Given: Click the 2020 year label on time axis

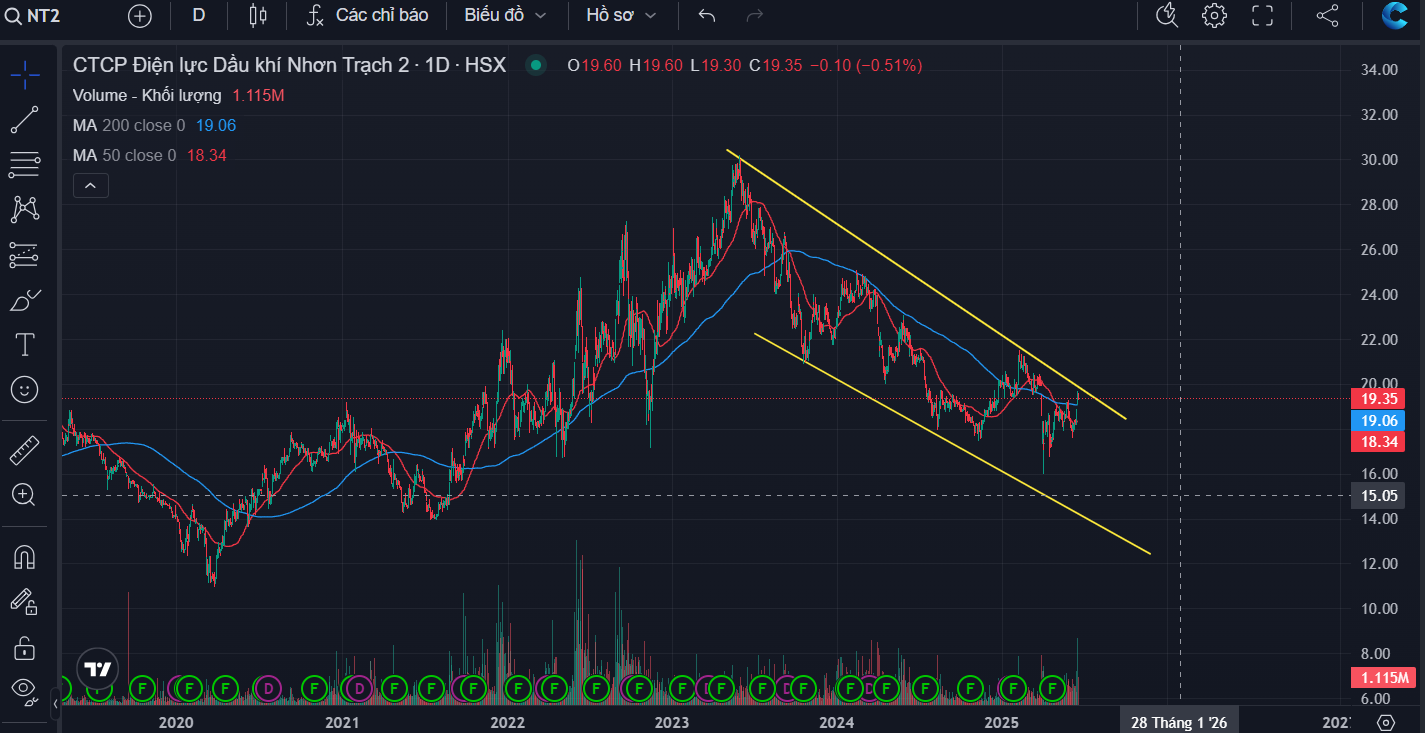Looking at the screenshot, I should pos(176,722).
